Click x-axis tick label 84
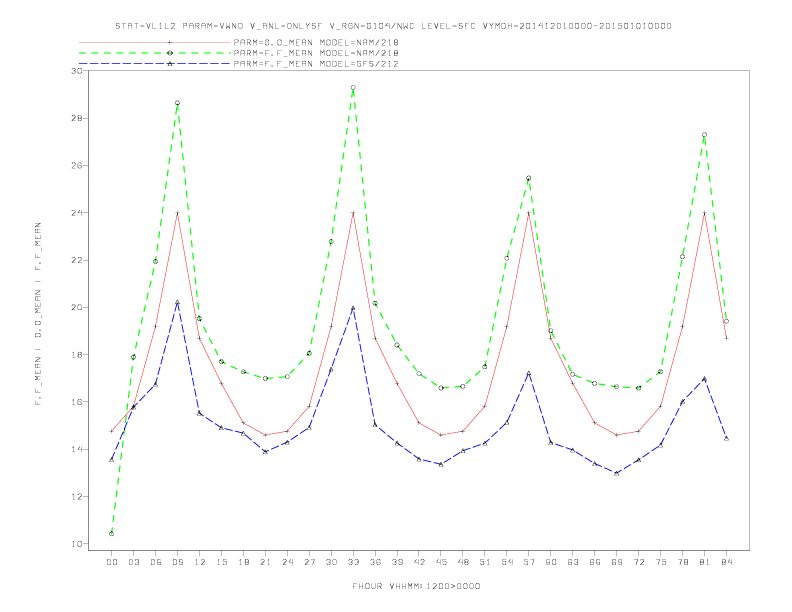Screen dimensions: 792x612 pyautogui.click(x=726, y=562)
